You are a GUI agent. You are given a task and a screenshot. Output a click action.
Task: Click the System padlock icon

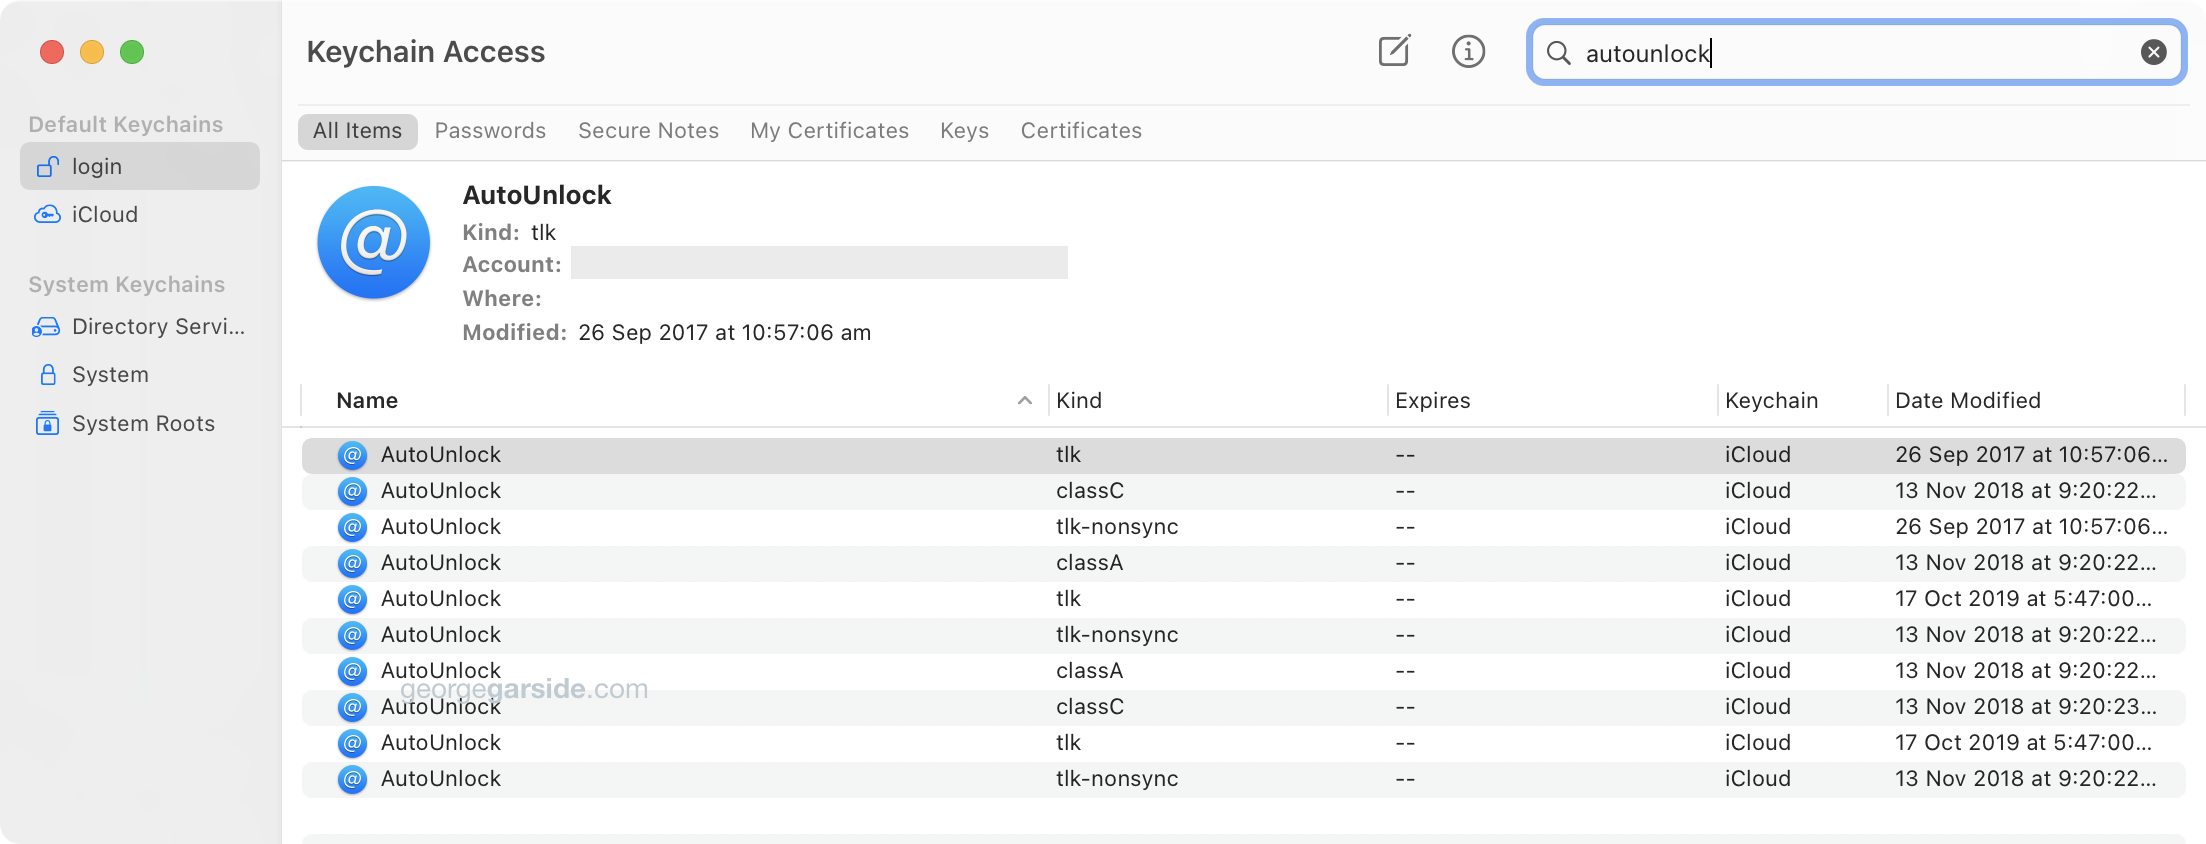[47, 374]
